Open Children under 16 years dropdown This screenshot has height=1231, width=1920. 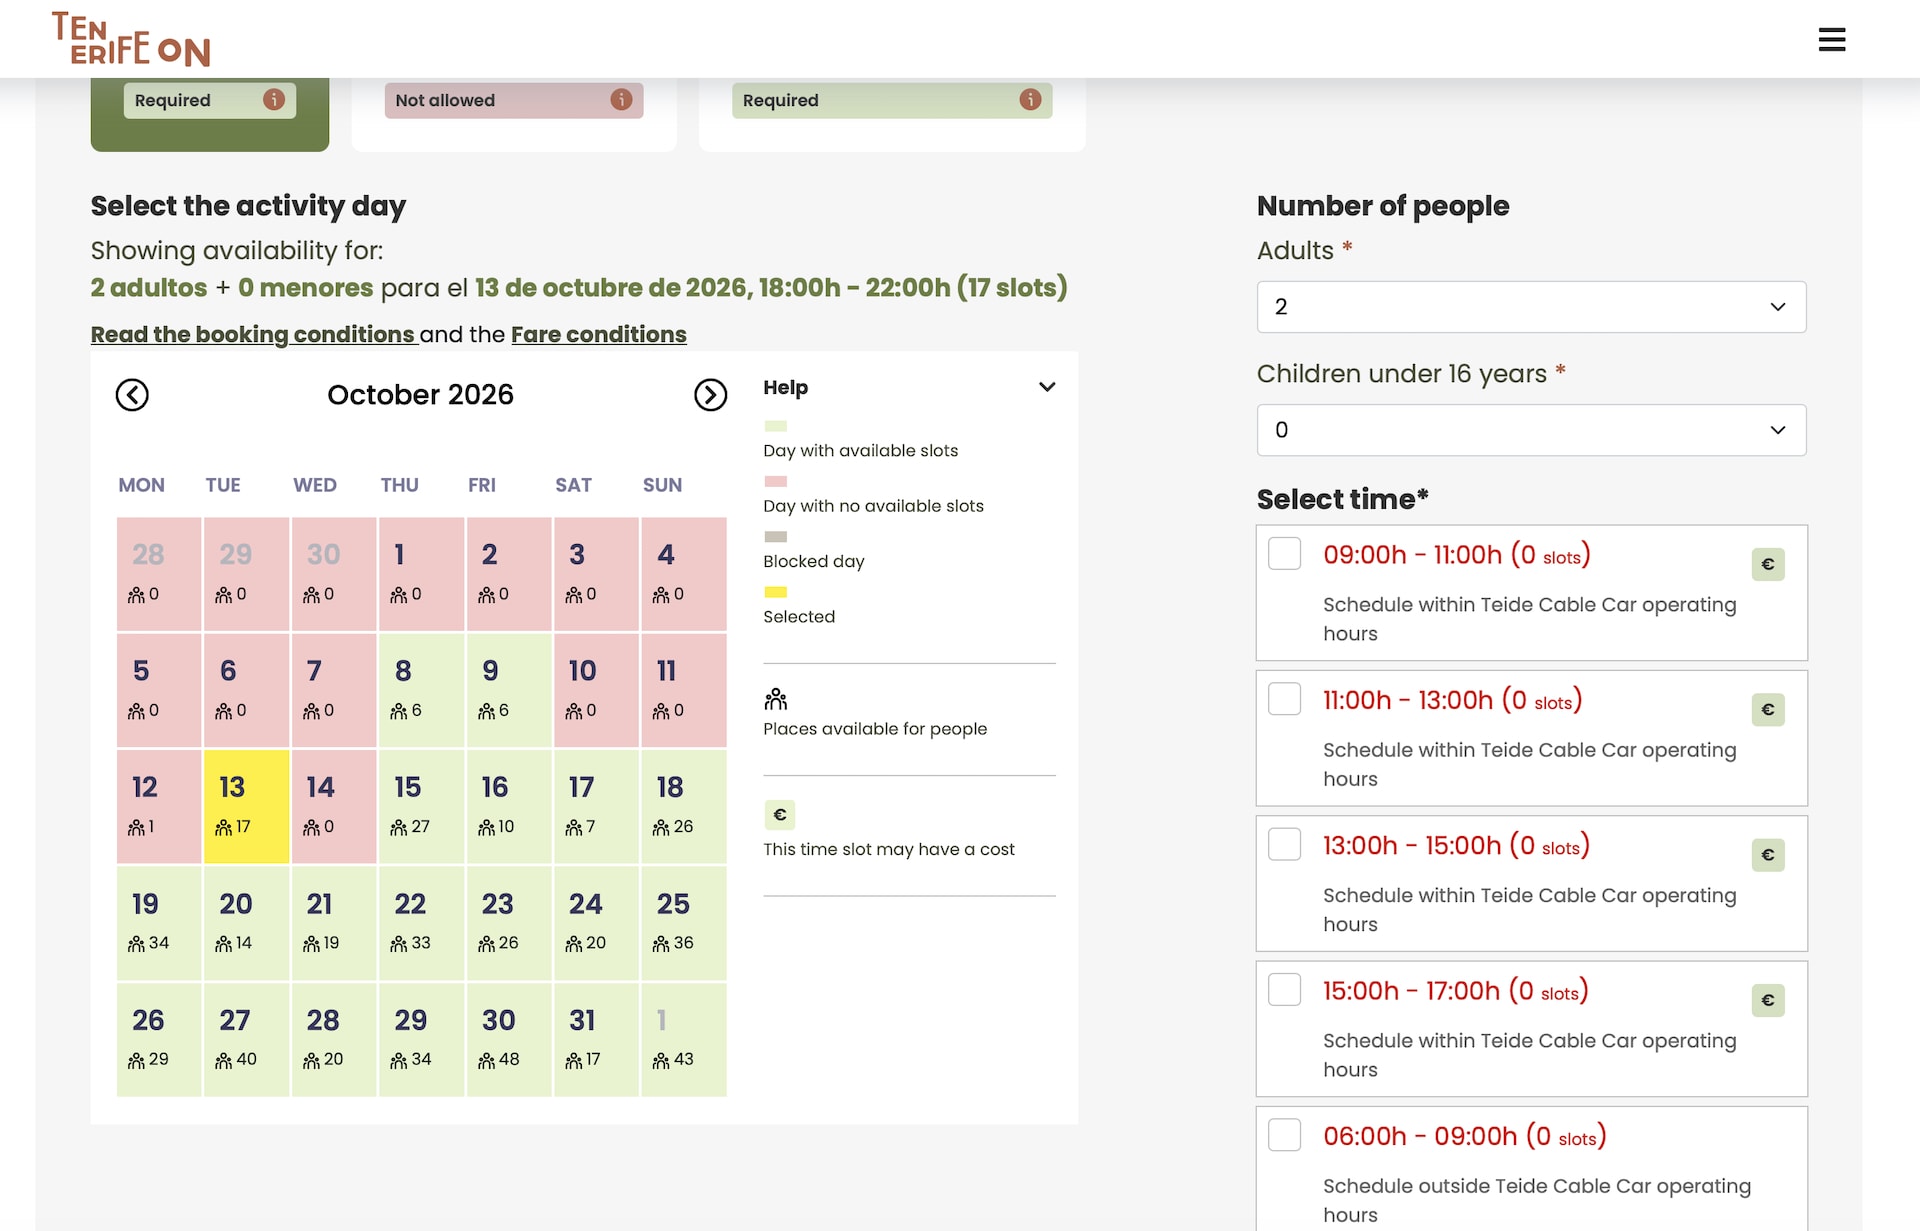tap(1531, 430)
